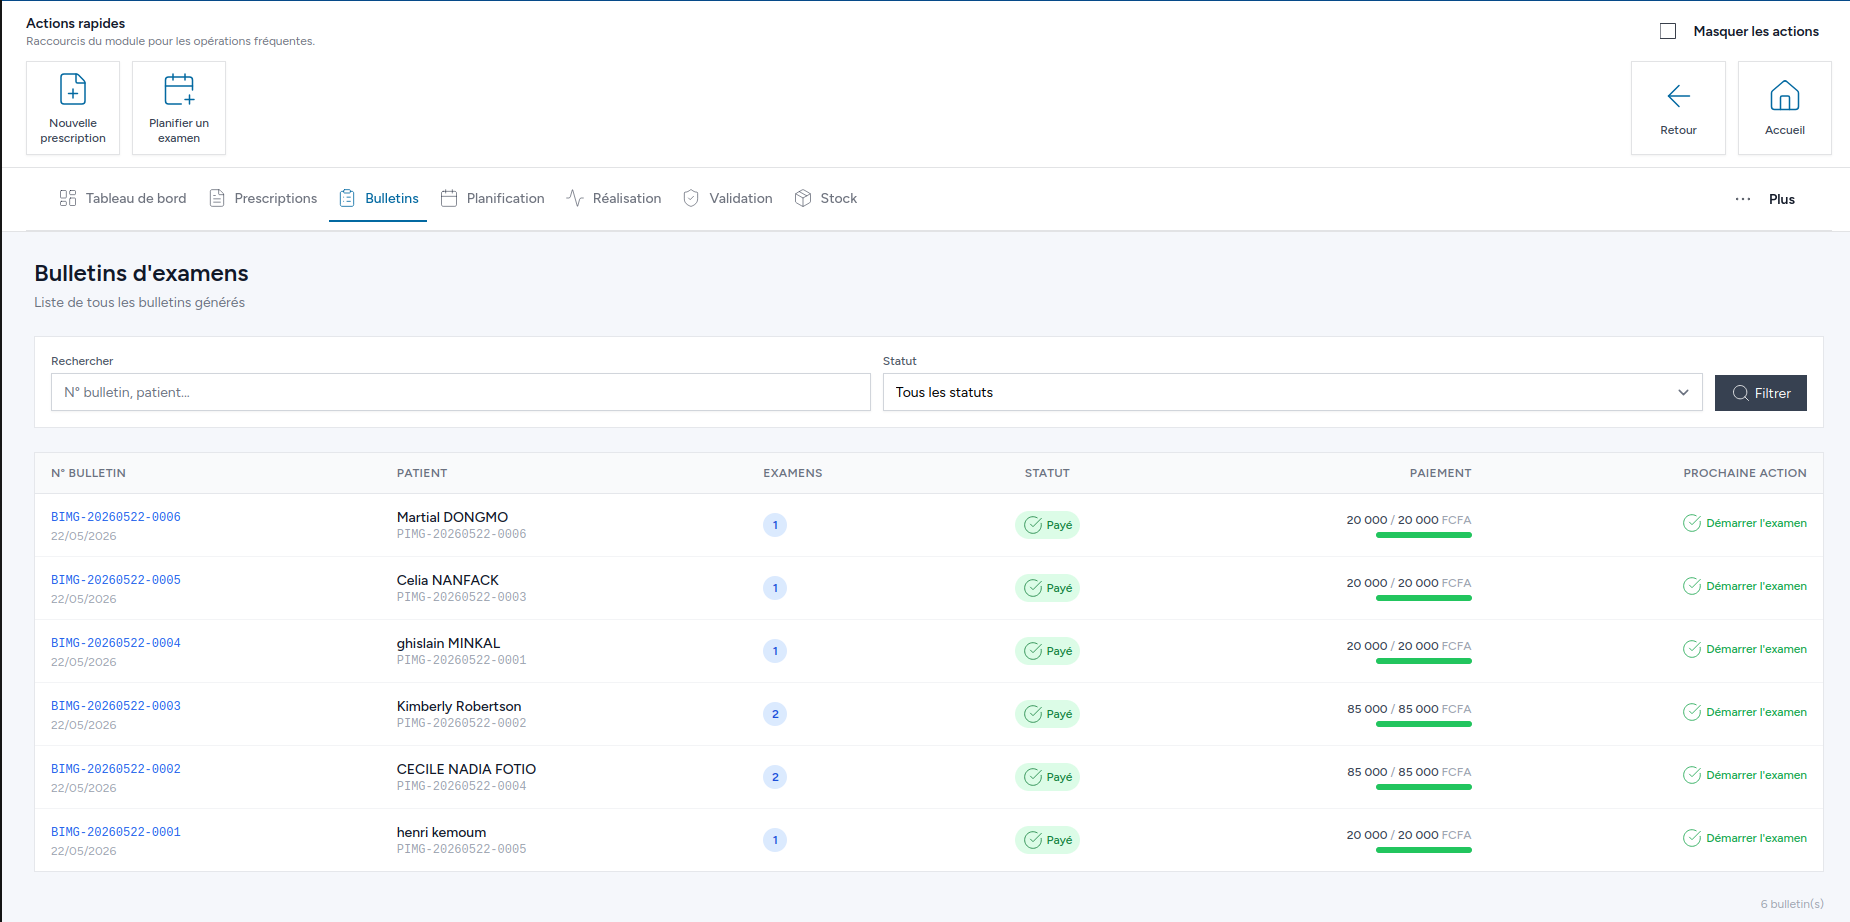Click patient name henri kemoum
Viewport: 1850px width, 922px height.
click(441, 832)
